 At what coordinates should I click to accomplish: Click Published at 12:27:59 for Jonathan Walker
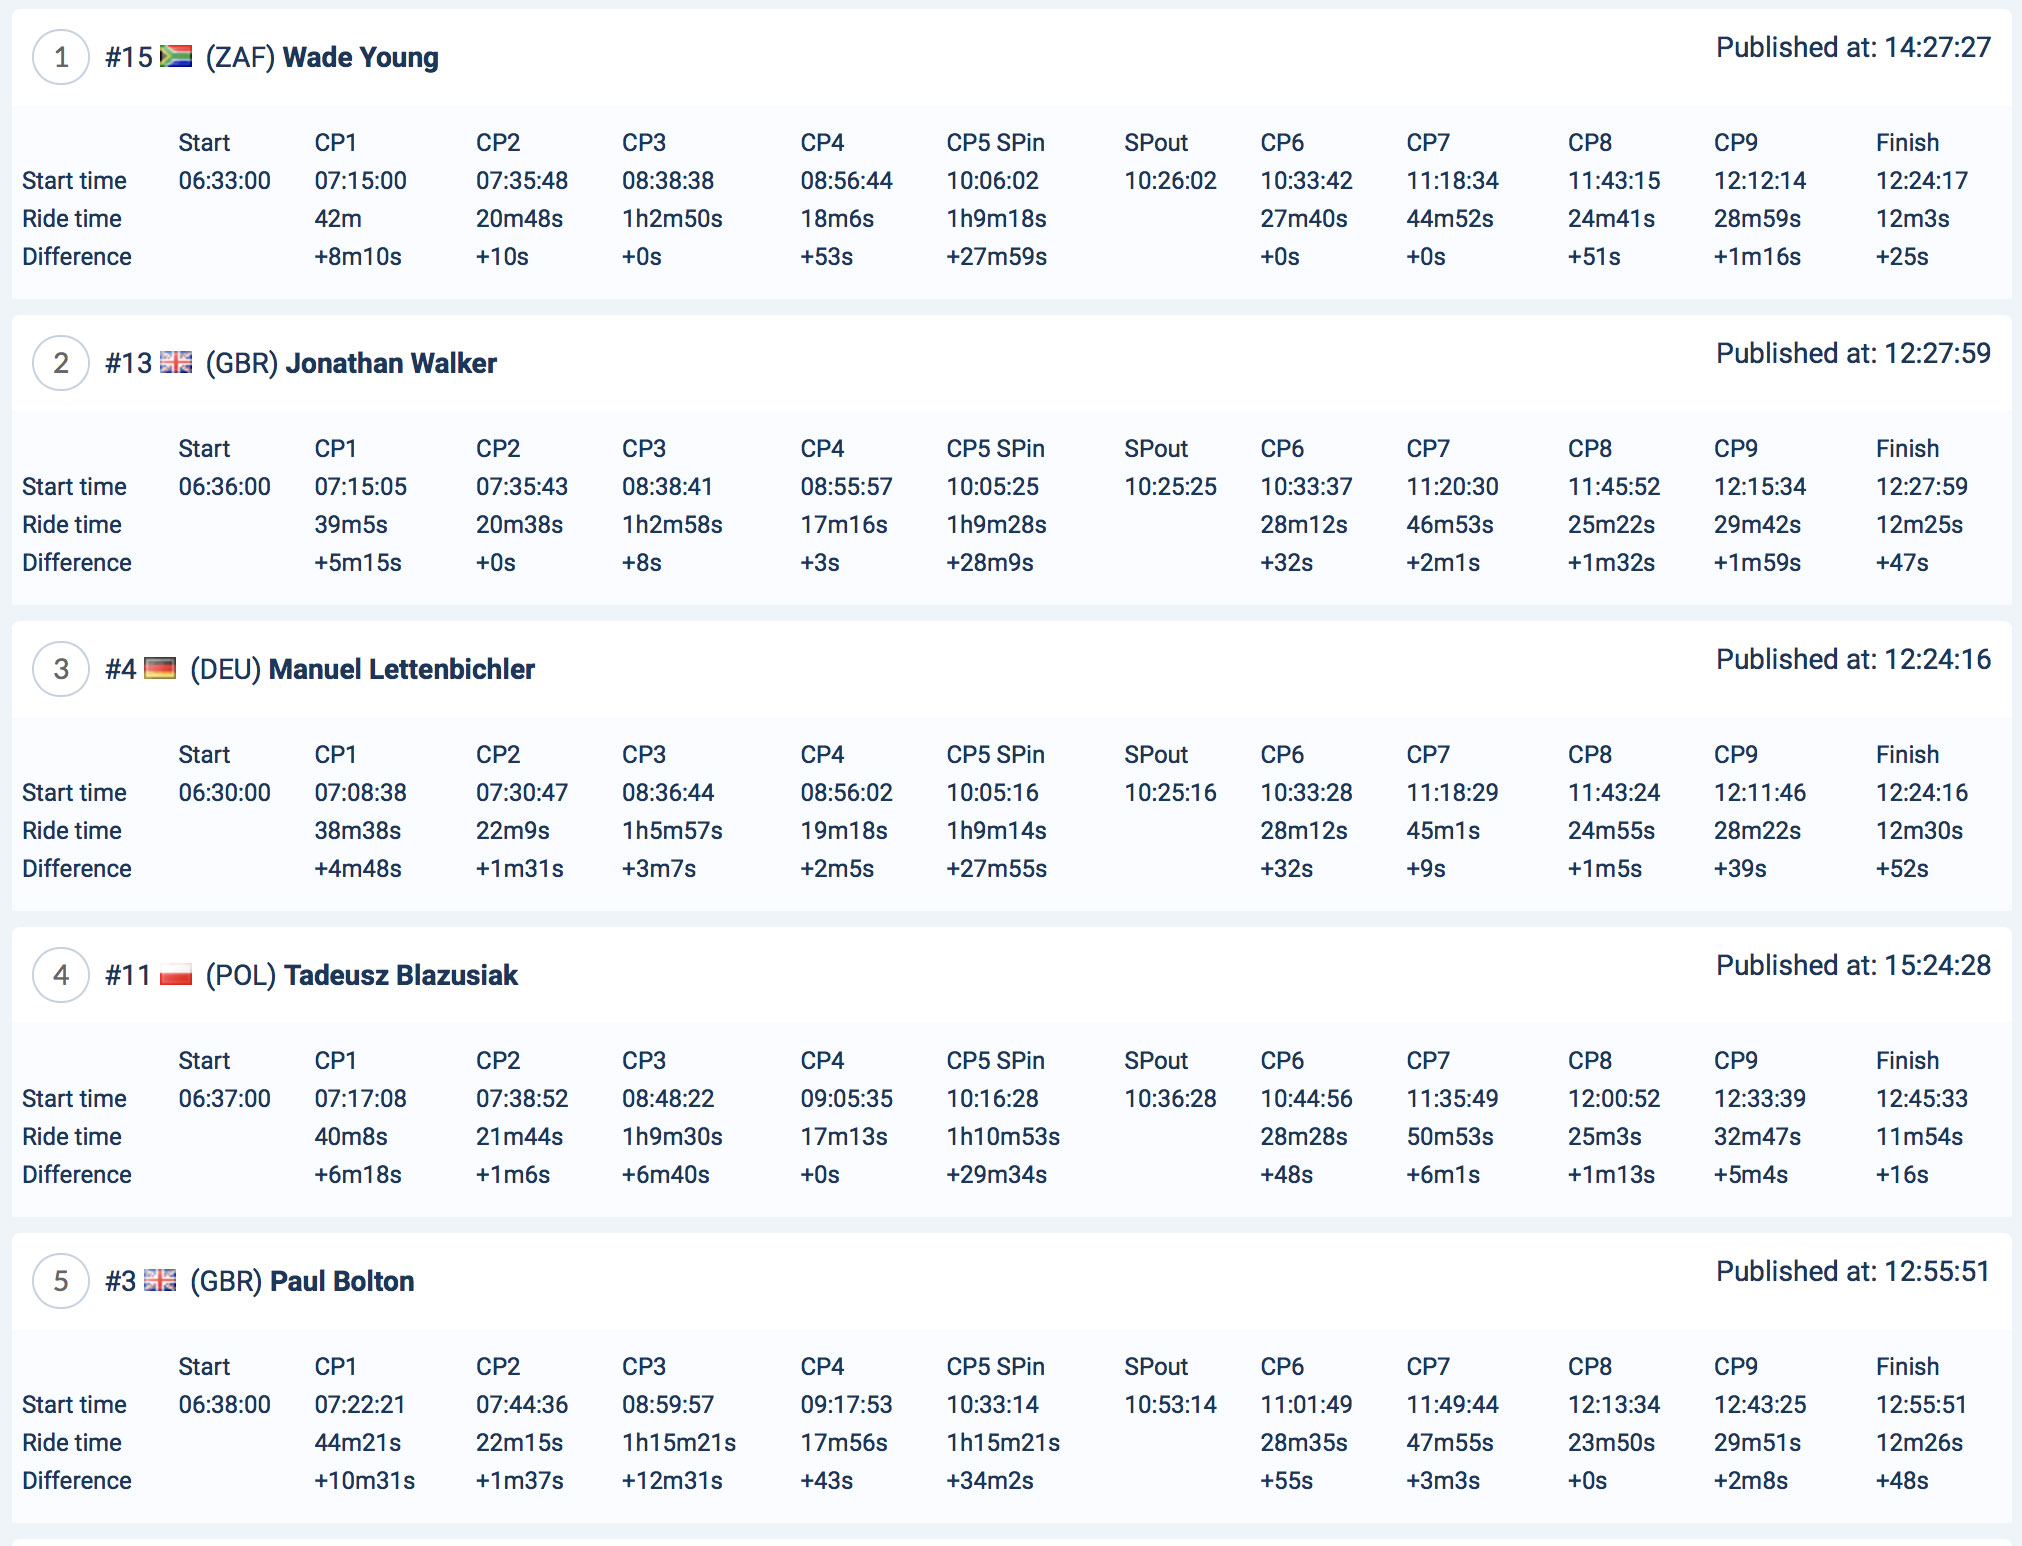[1853, 353]
